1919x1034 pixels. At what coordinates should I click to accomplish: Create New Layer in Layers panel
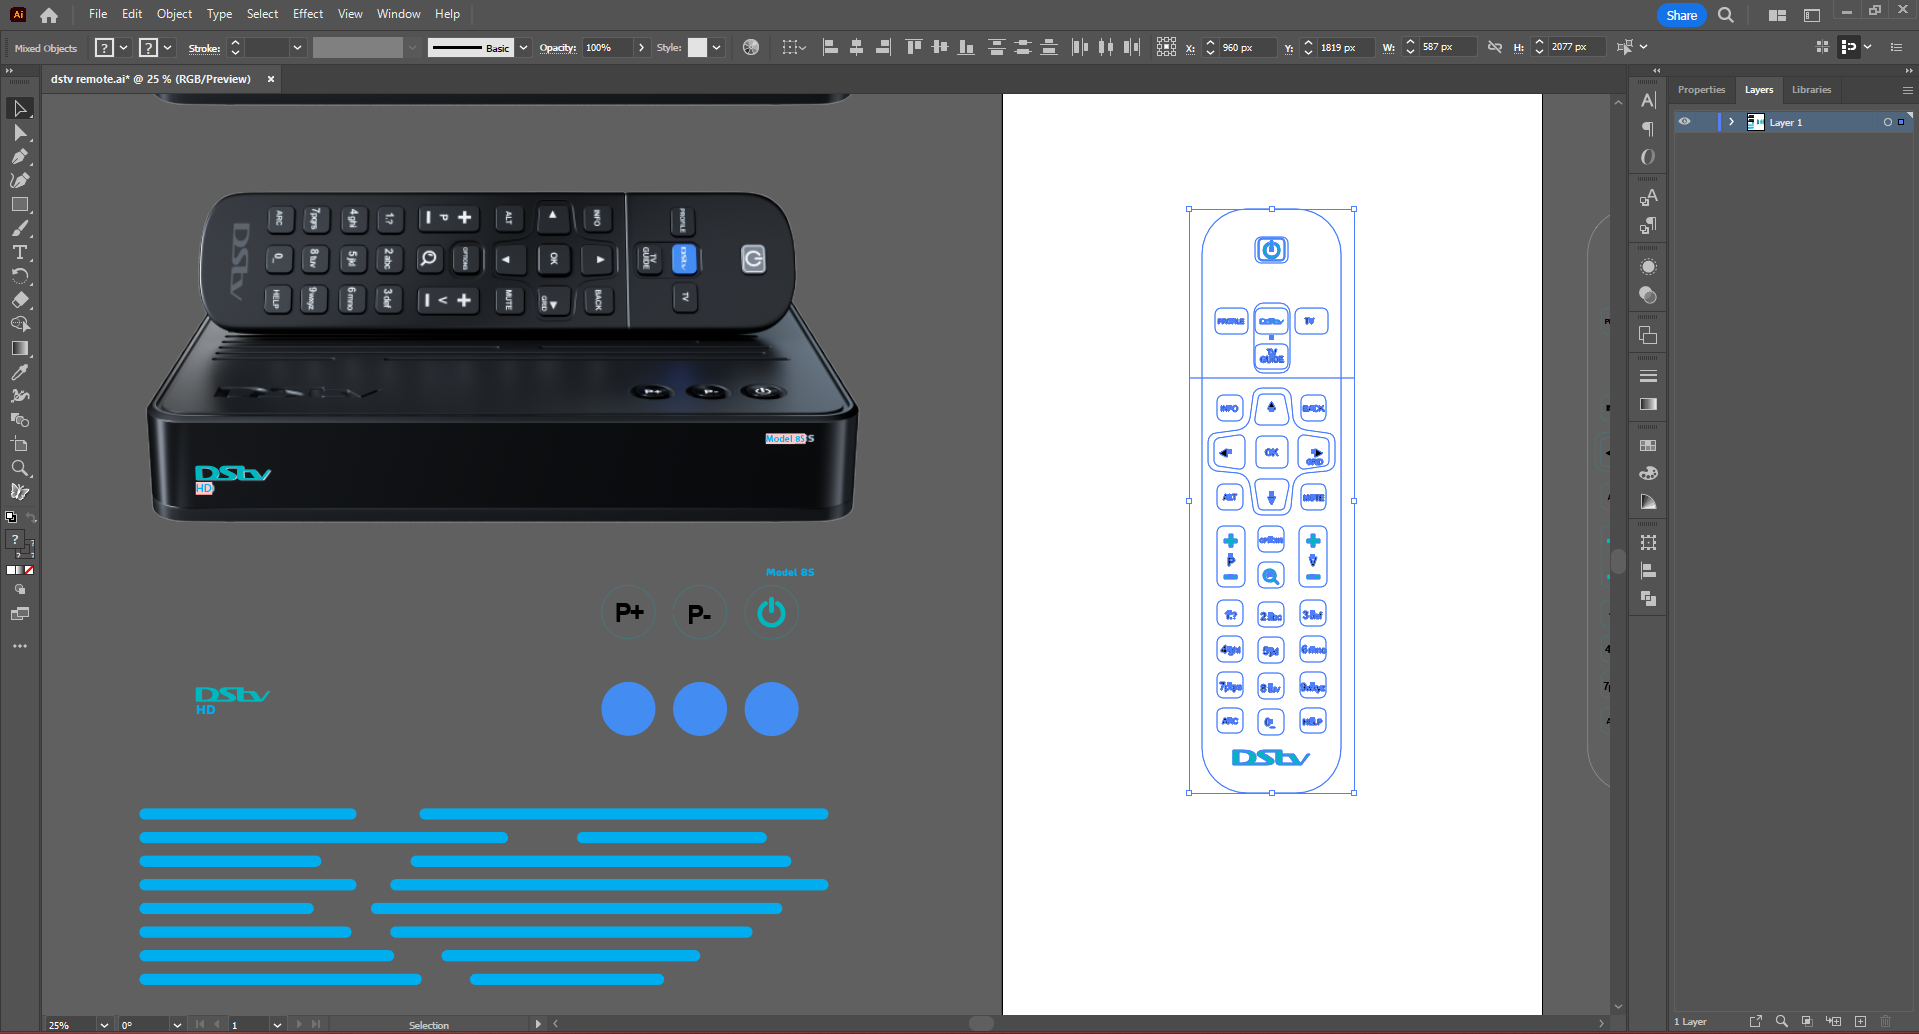click(x=1860, y=1021)
